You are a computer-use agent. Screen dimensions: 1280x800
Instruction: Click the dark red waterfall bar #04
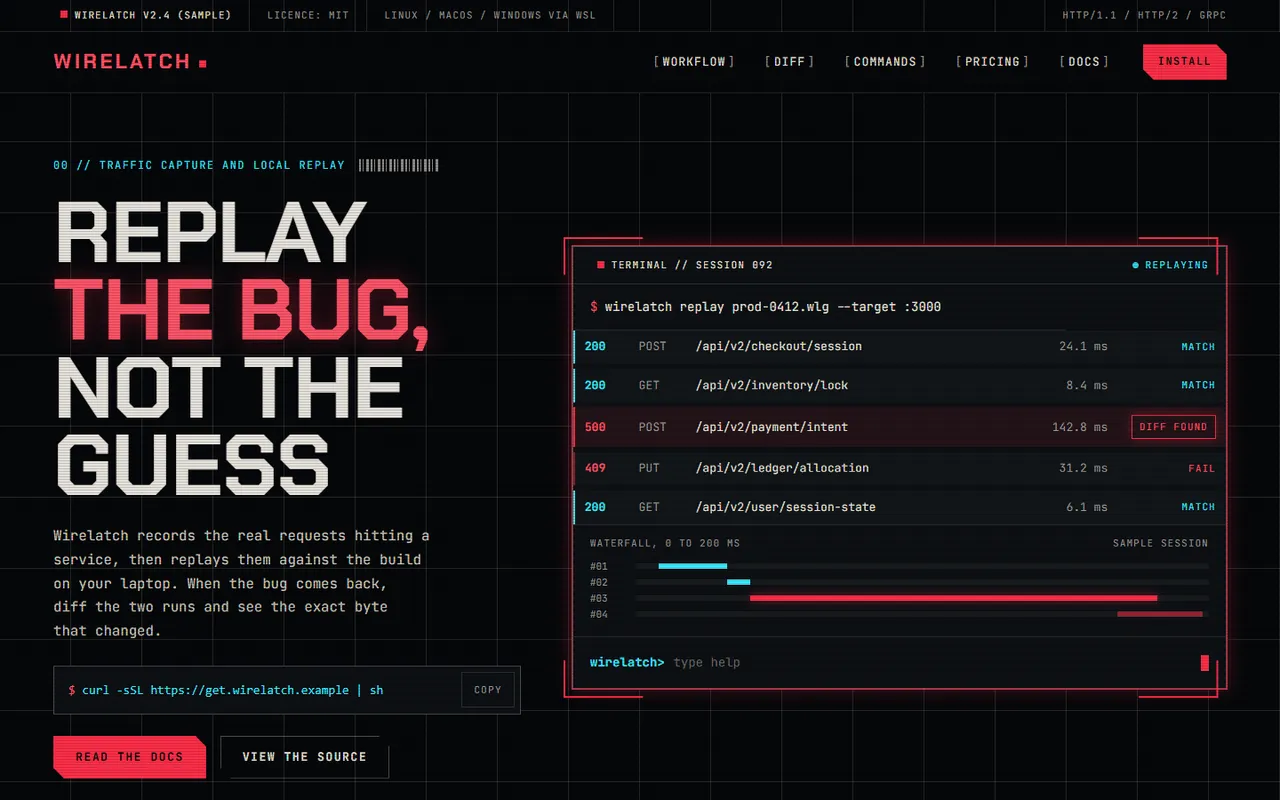pyautogui.click(x=1160, y=614)
